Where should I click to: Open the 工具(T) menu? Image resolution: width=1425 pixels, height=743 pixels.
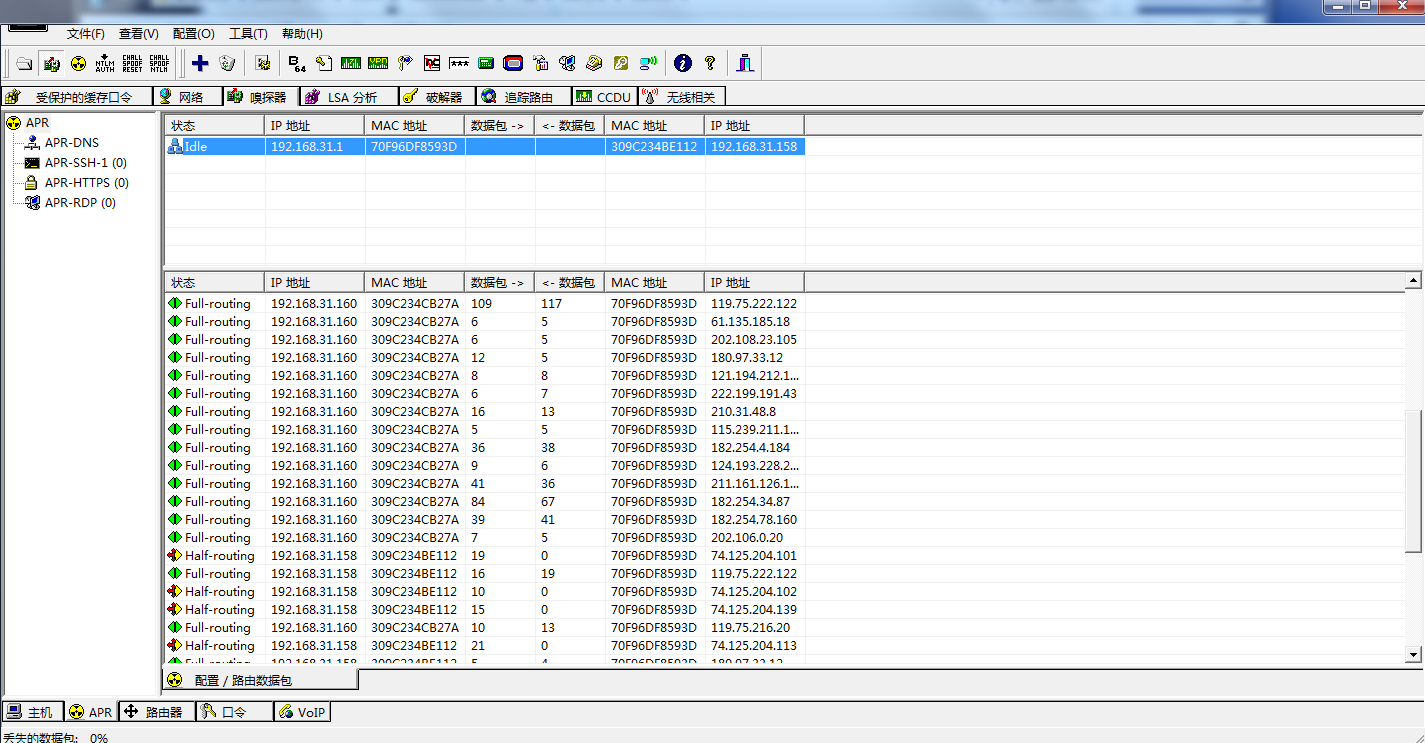(248, 33)
